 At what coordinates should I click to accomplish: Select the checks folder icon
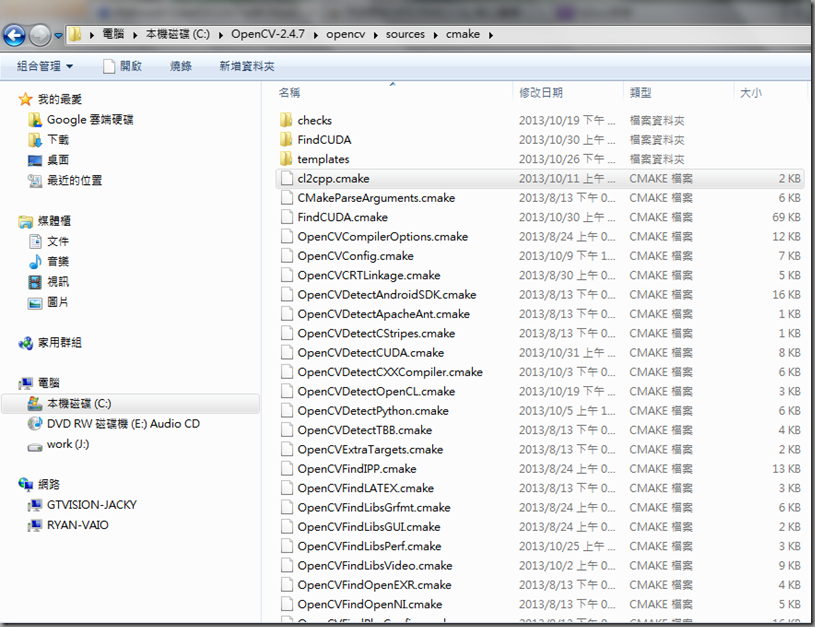click(286, 120)
